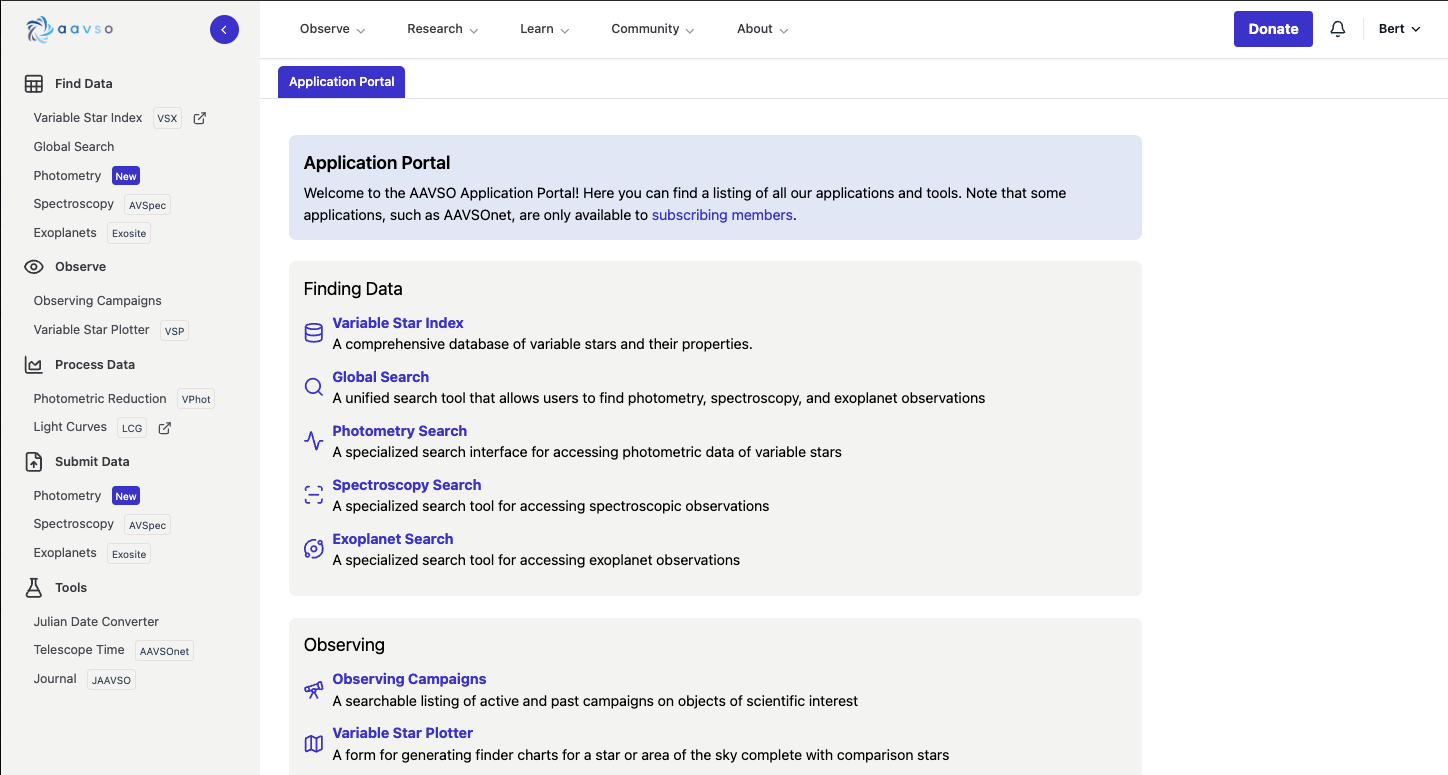This screenshot has height=775, width=1448.
Task: Click the Find Data table icon
Action: click(x=34, y=84)
